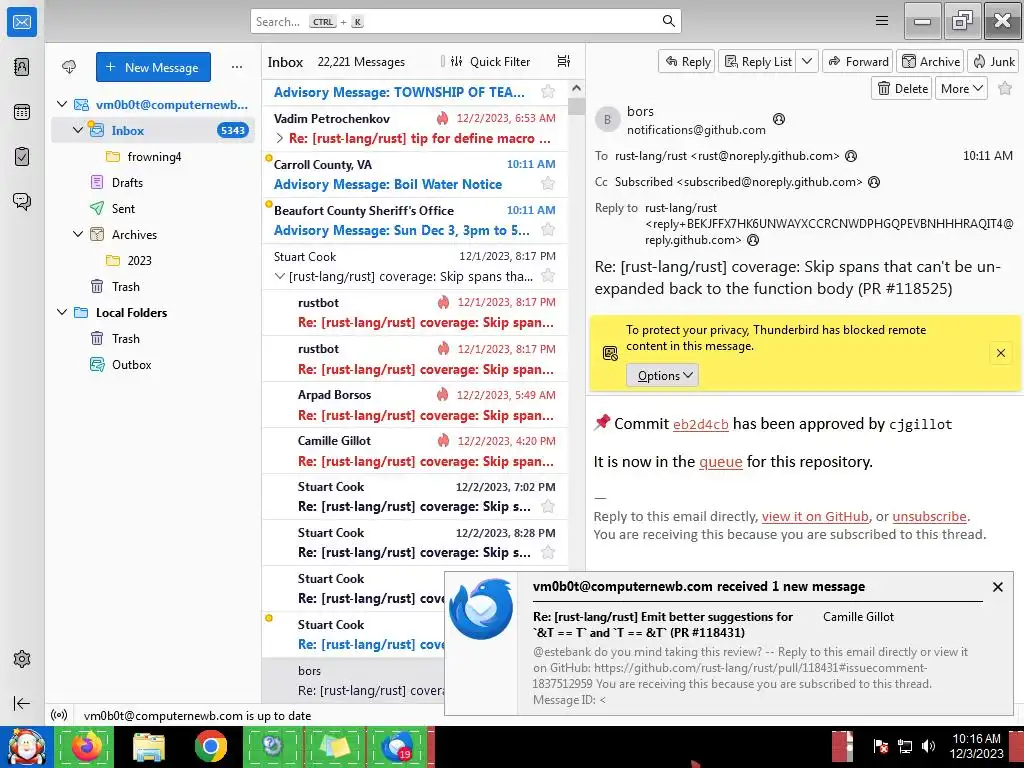This screenshot has width=1024, height=768.
Task: Click the view it on GitHub link
Action: 815,517
